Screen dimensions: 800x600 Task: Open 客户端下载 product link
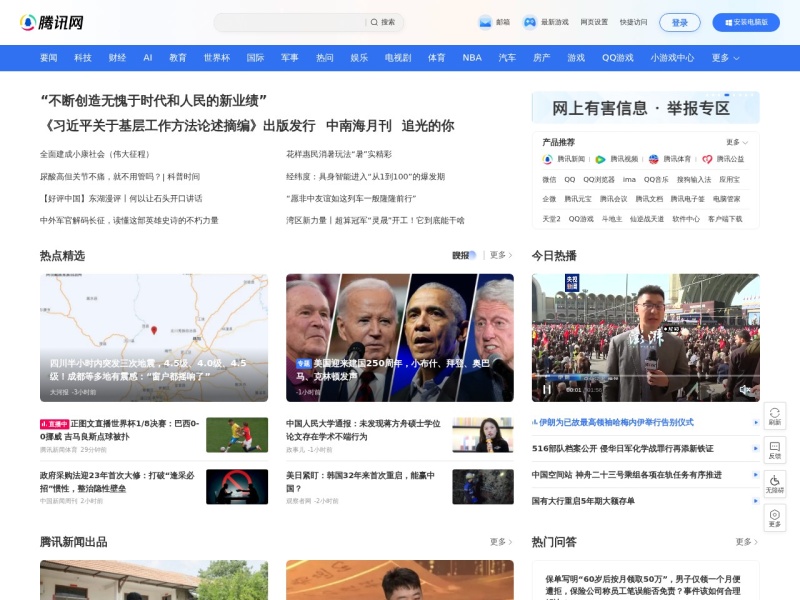(x=725, y=219)
